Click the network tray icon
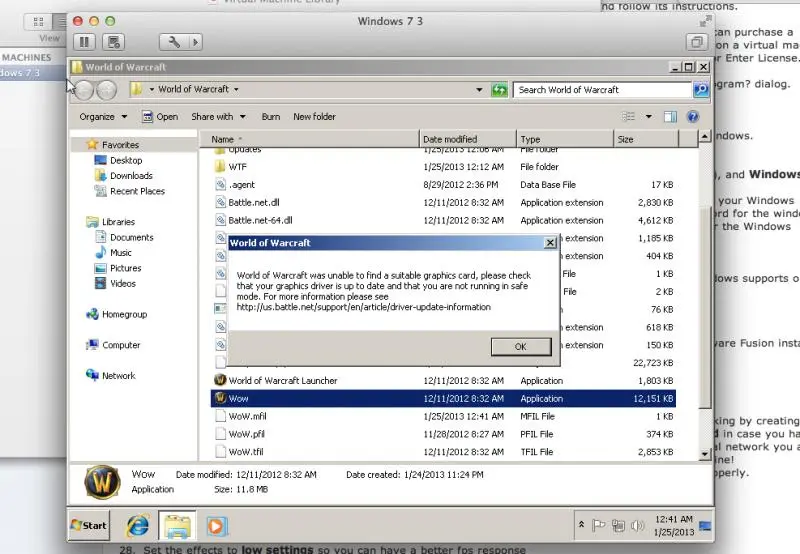Image resolution: width=800 pixels, height=554 pixels. tap(618, 525)
